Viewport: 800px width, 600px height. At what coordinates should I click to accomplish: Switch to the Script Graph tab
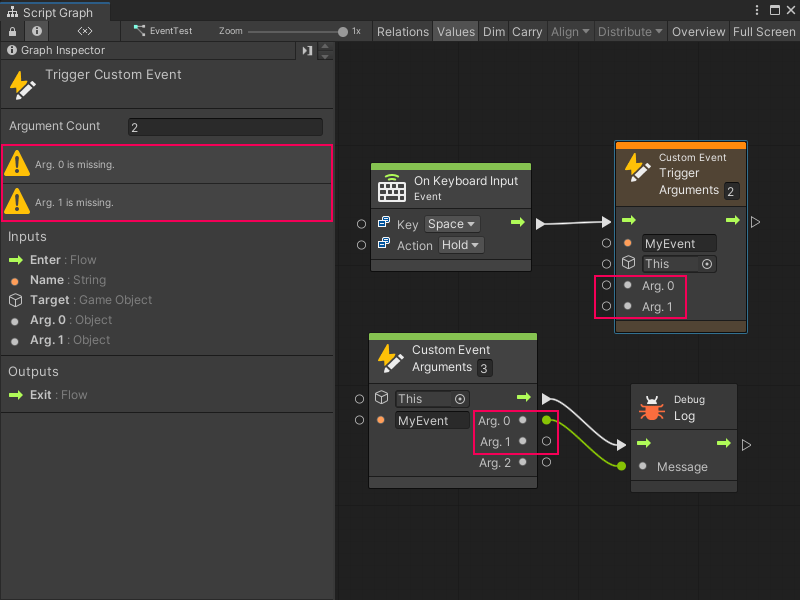coord(47,10)
